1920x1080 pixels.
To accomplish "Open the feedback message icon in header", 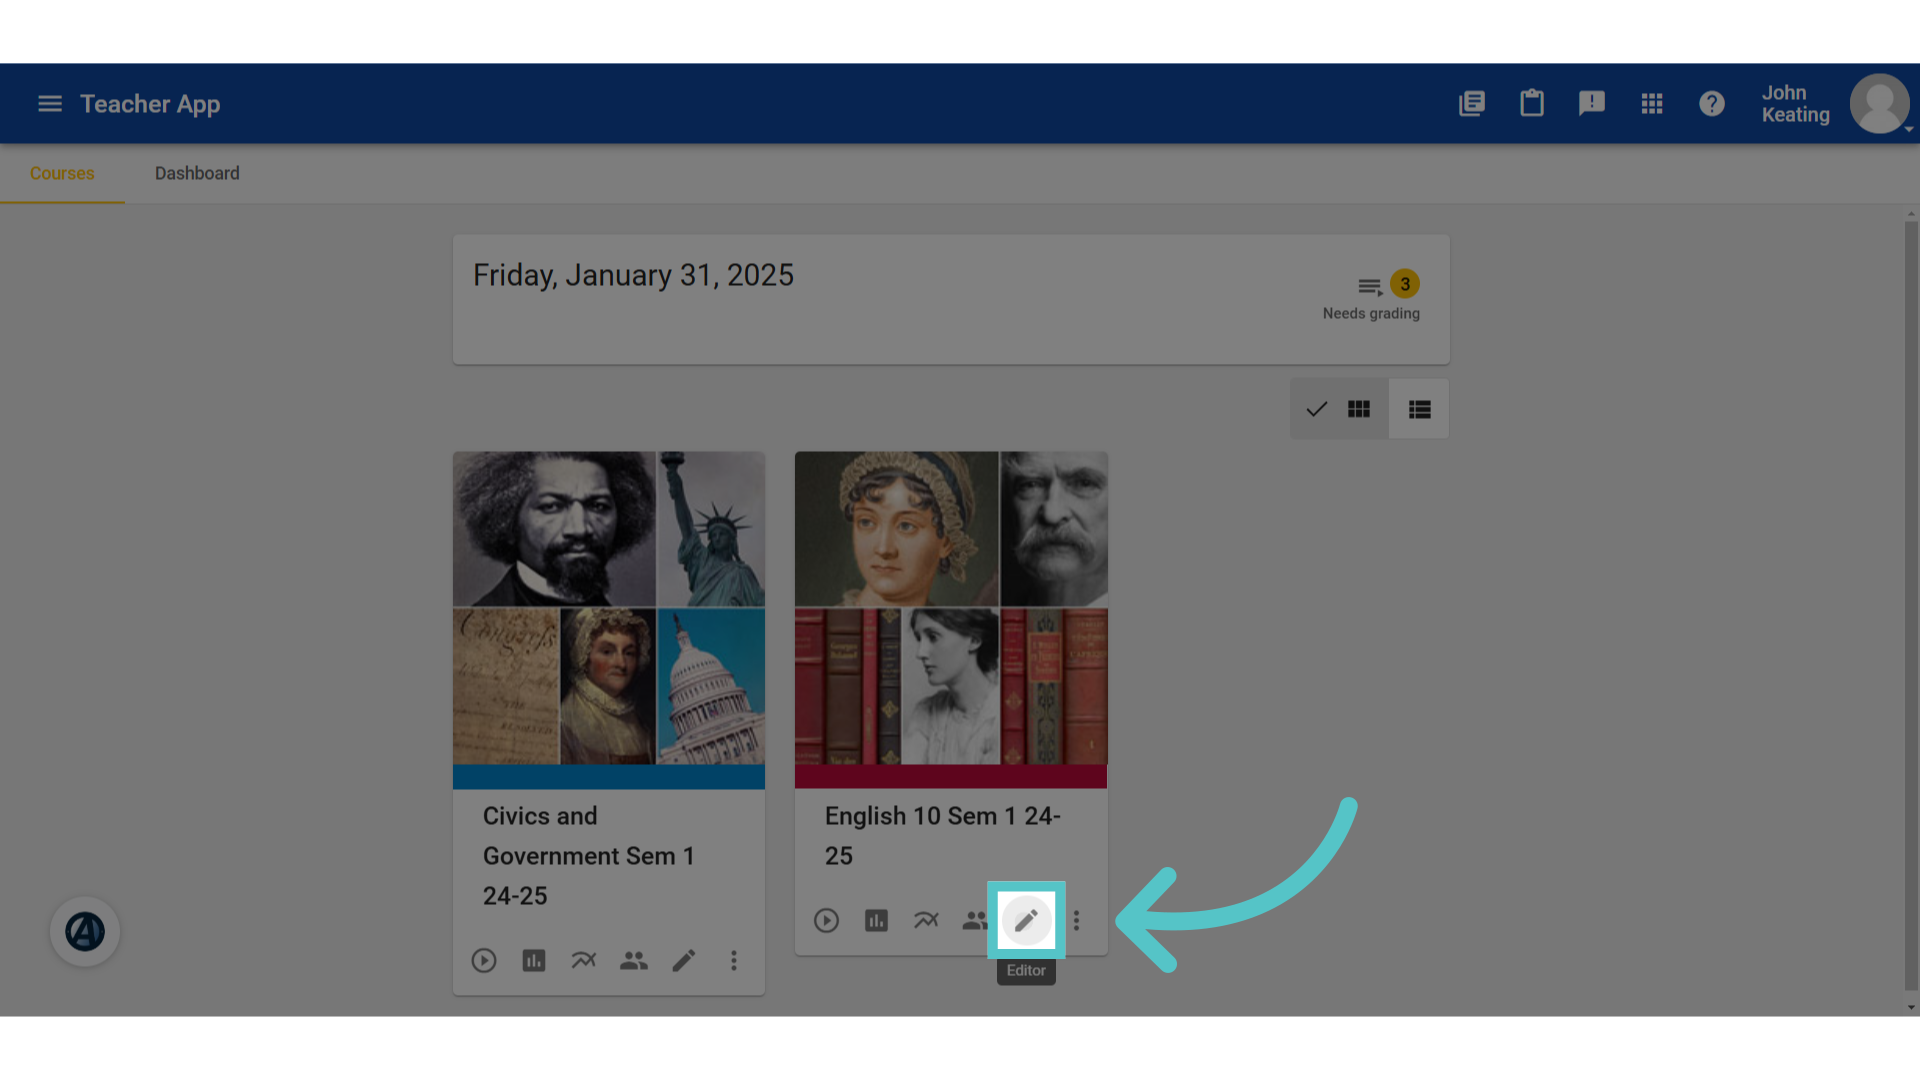I will pos(1592,104).
